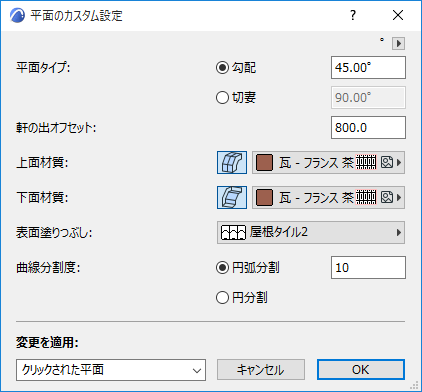Viewport: 422px width, 392px height.
Task: Click the ARCHICAD logo icon in title bar
Action: click(x=17, y=16)
